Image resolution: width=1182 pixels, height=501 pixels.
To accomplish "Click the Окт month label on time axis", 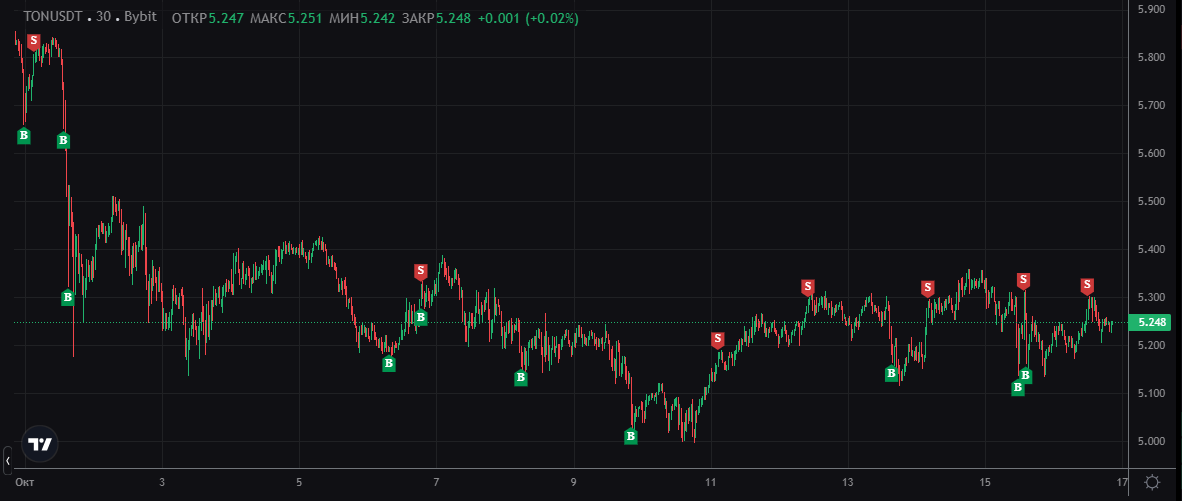I will click(x=25, y=482).
